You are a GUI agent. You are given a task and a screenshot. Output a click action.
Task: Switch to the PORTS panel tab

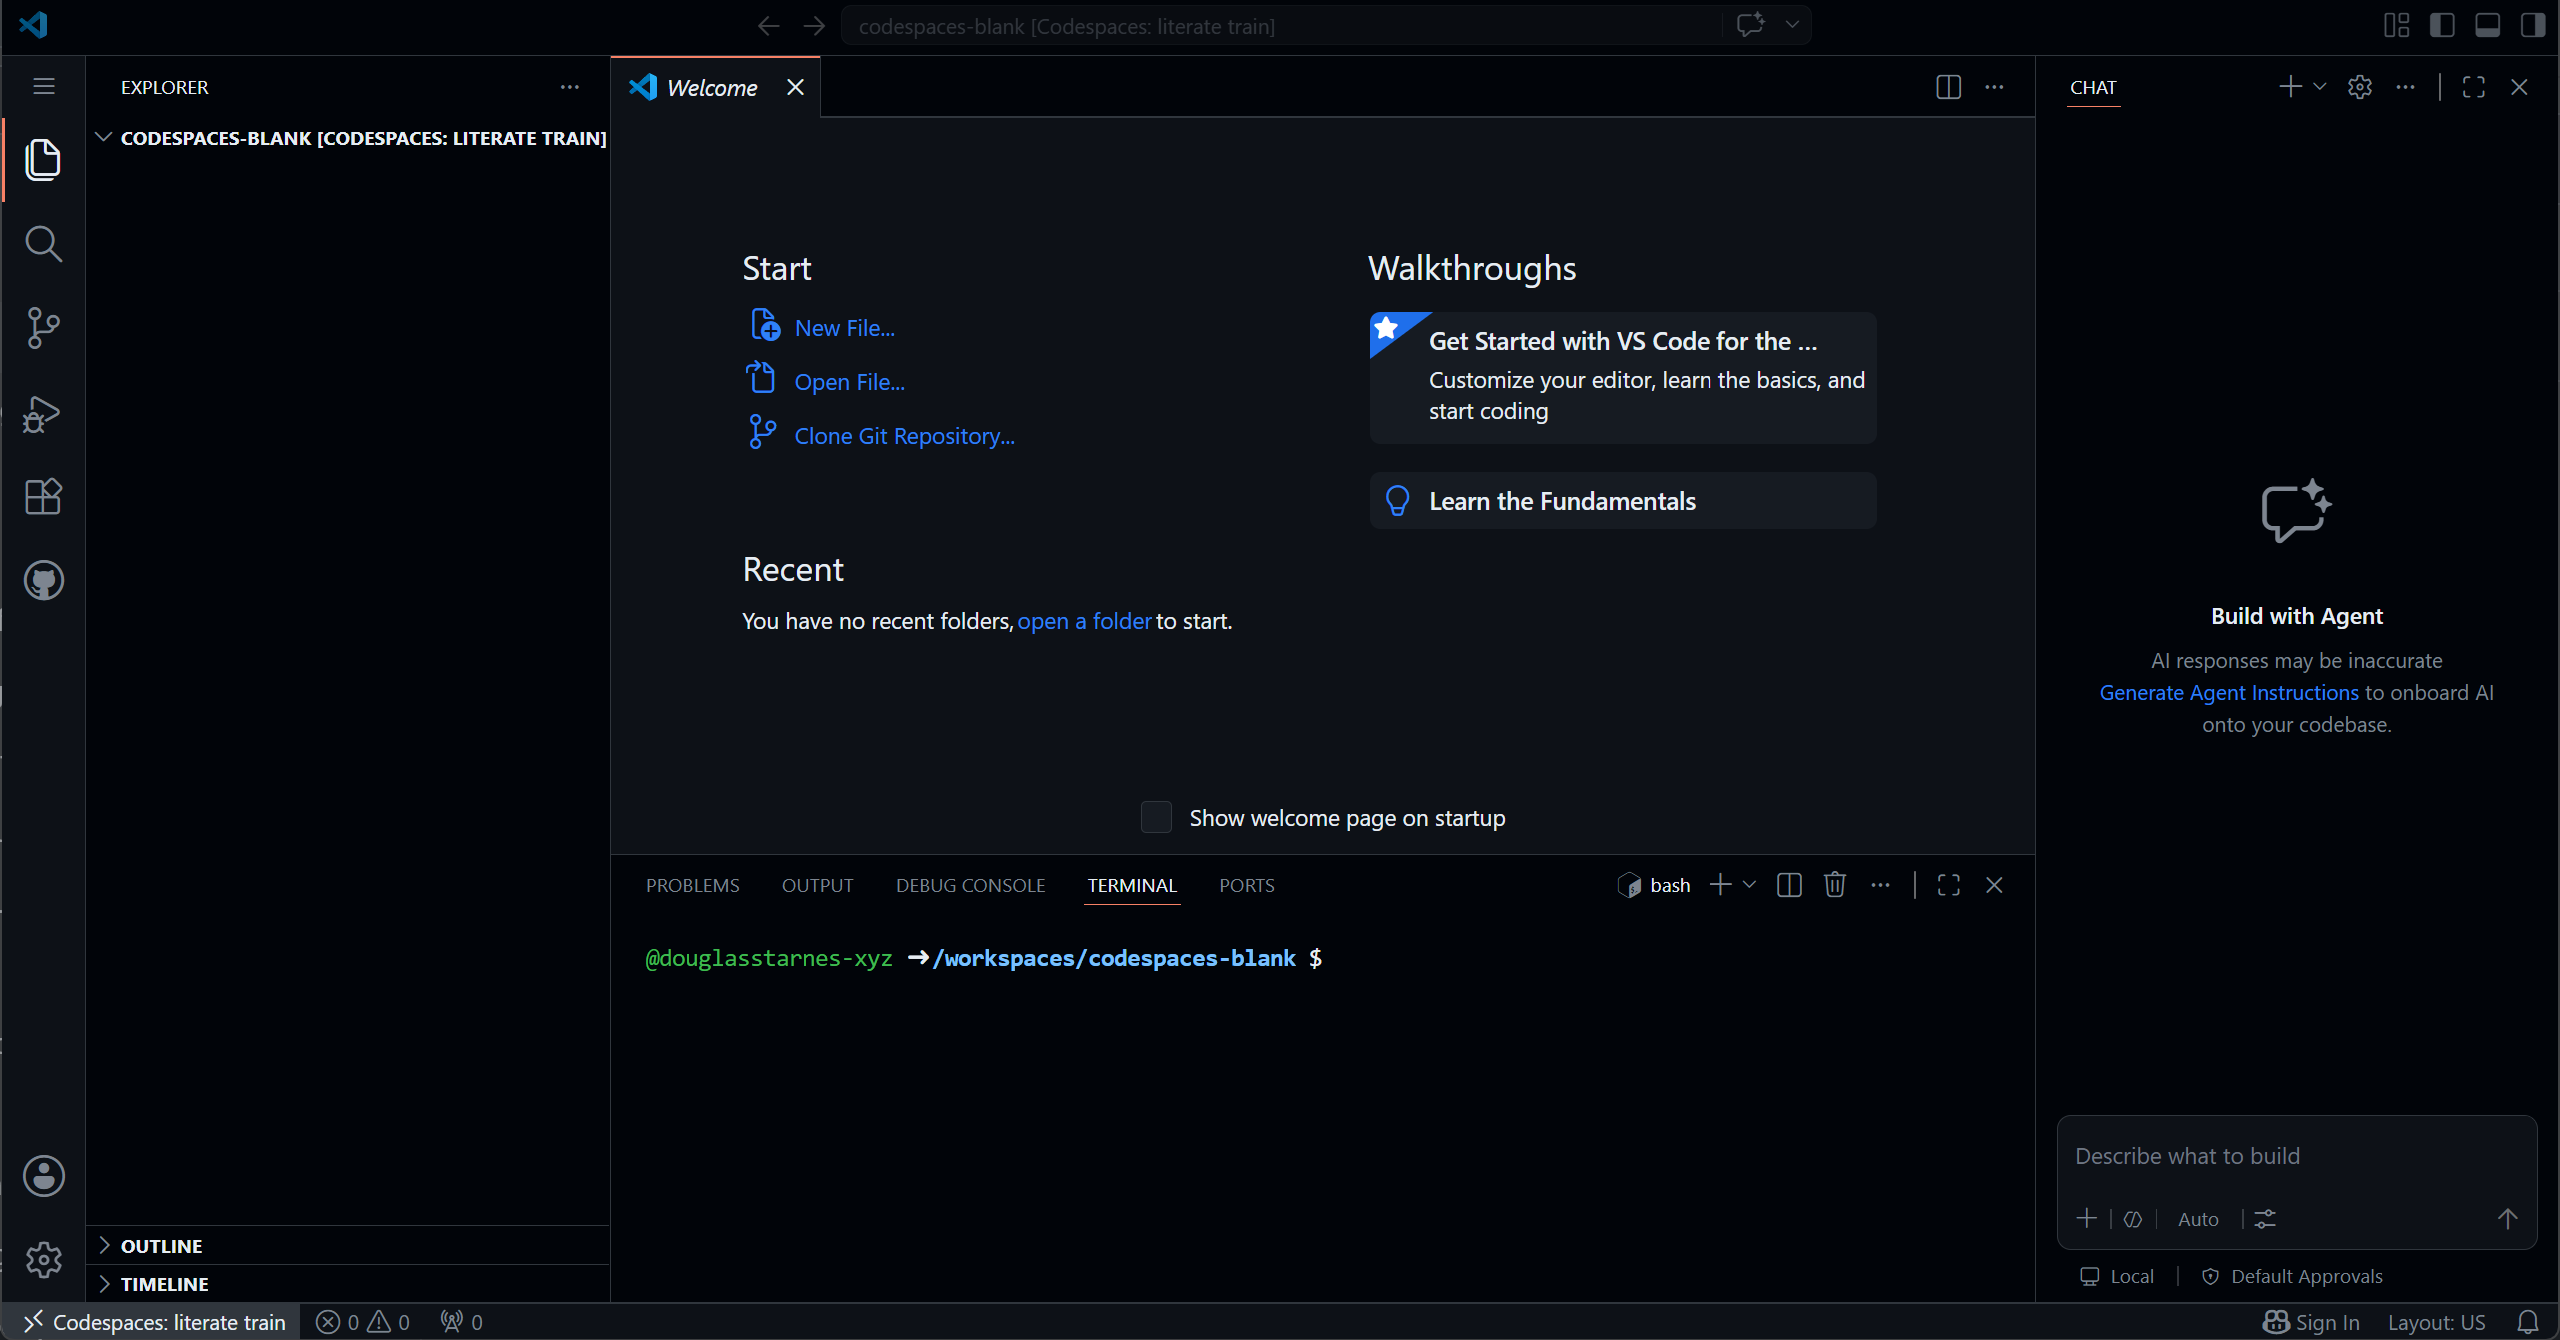1246,885
